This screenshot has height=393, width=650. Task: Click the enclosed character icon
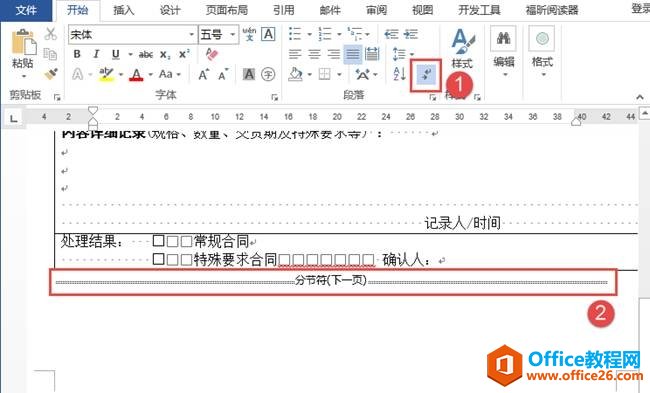coord(268,74)
